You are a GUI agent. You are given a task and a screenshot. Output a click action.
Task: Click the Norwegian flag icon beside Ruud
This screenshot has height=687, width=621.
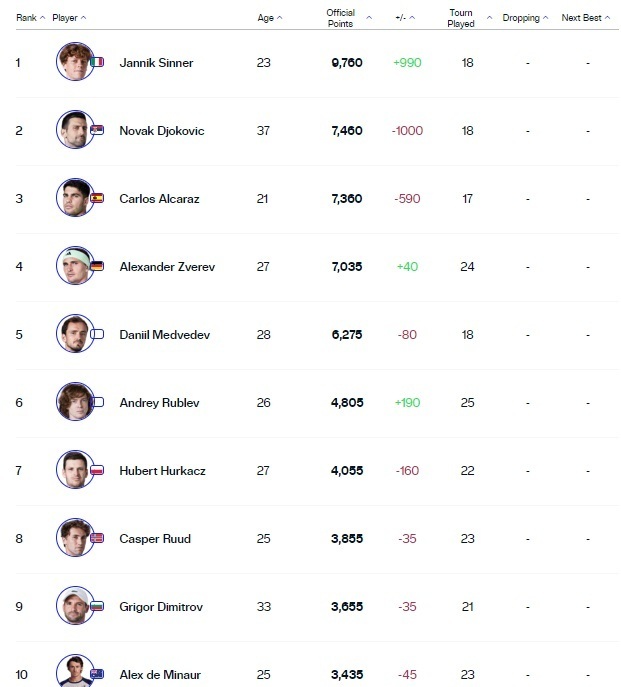pyautogui.click(x=97, y=538)
